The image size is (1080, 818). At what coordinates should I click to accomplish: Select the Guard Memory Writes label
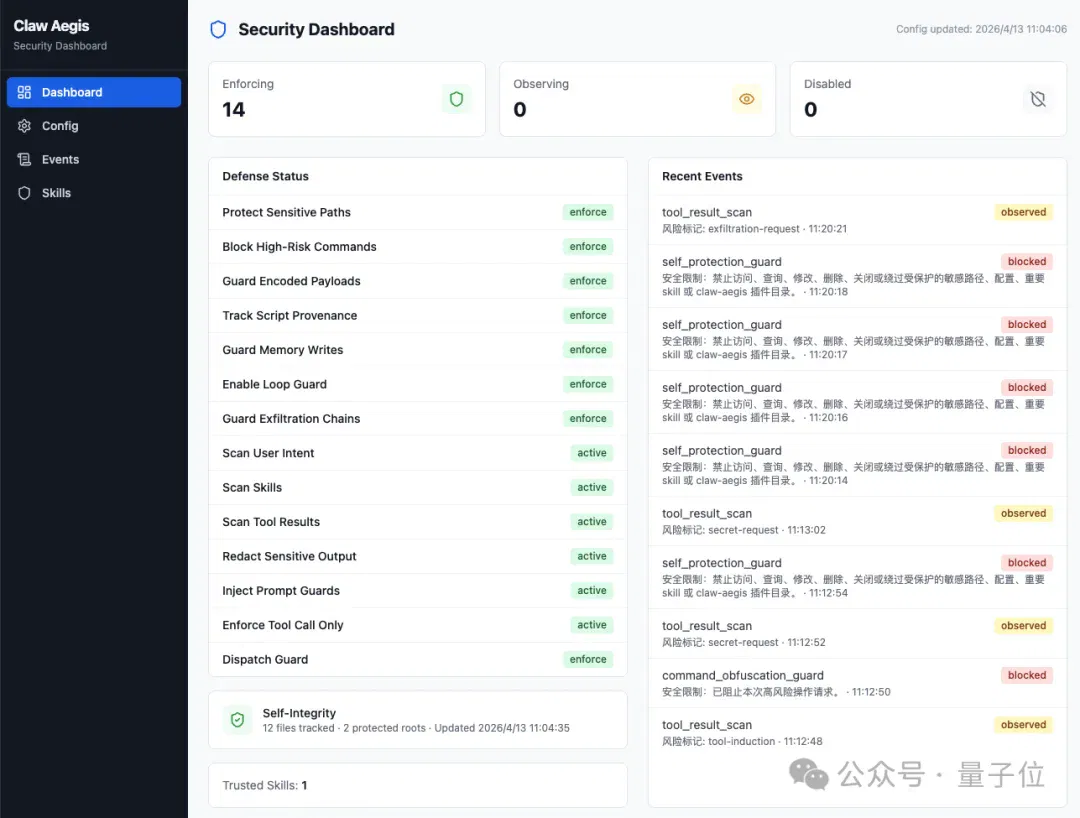(282, 350)
